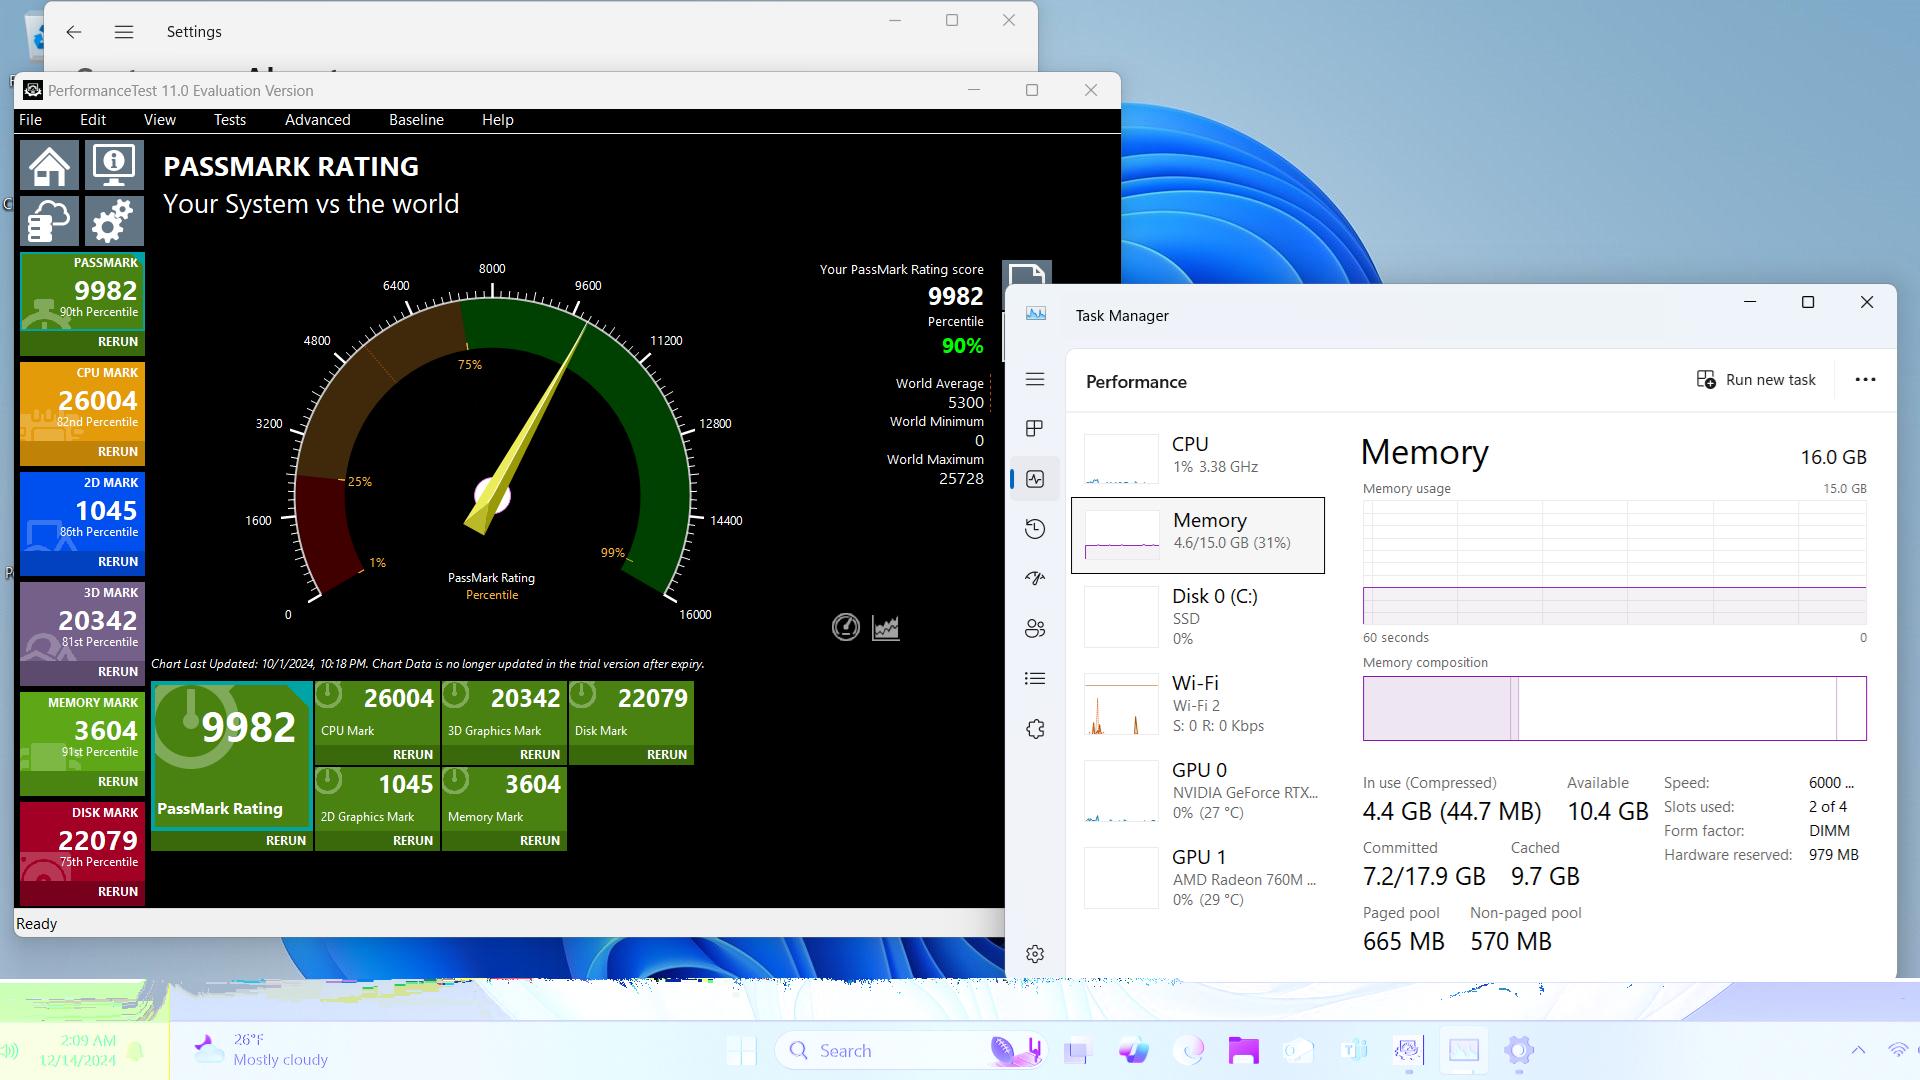The height and width of the screenshot is (1080, 1920).
Task: Open the File menu in PerformanceTest
Action: (x=31, y=120)
